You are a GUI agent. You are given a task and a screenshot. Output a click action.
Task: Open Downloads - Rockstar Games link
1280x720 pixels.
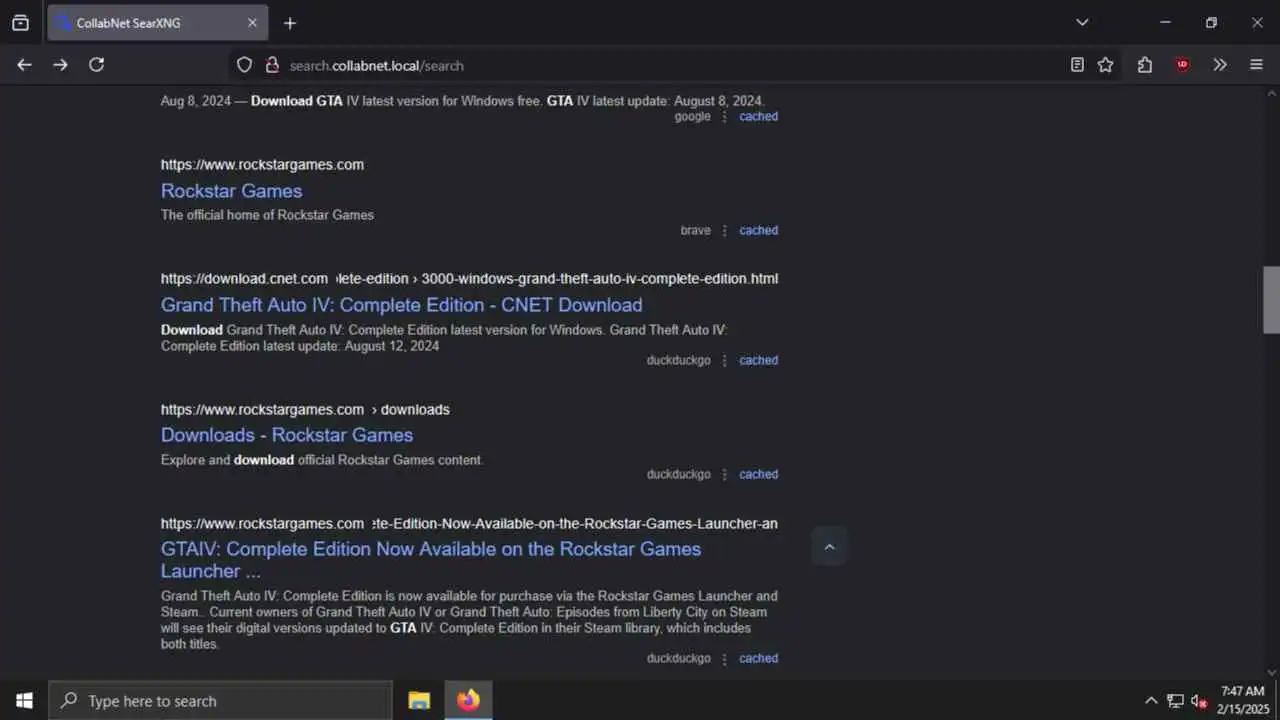tap(287, 435)
